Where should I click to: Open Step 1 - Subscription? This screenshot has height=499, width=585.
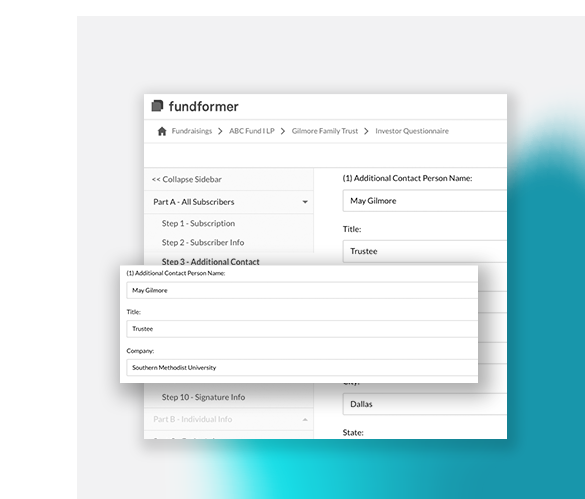198,224
